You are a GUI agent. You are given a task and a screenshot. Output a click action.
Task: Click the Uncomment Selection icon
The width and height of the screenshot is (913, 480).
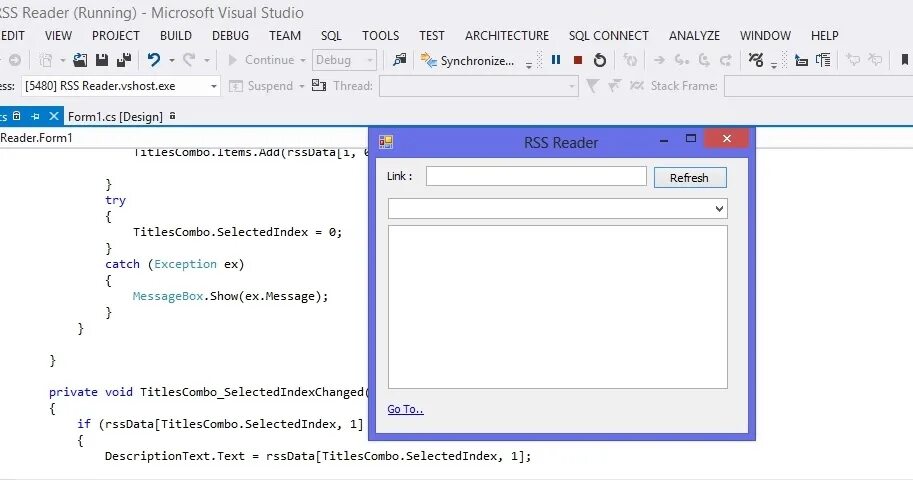coord(875,60)
